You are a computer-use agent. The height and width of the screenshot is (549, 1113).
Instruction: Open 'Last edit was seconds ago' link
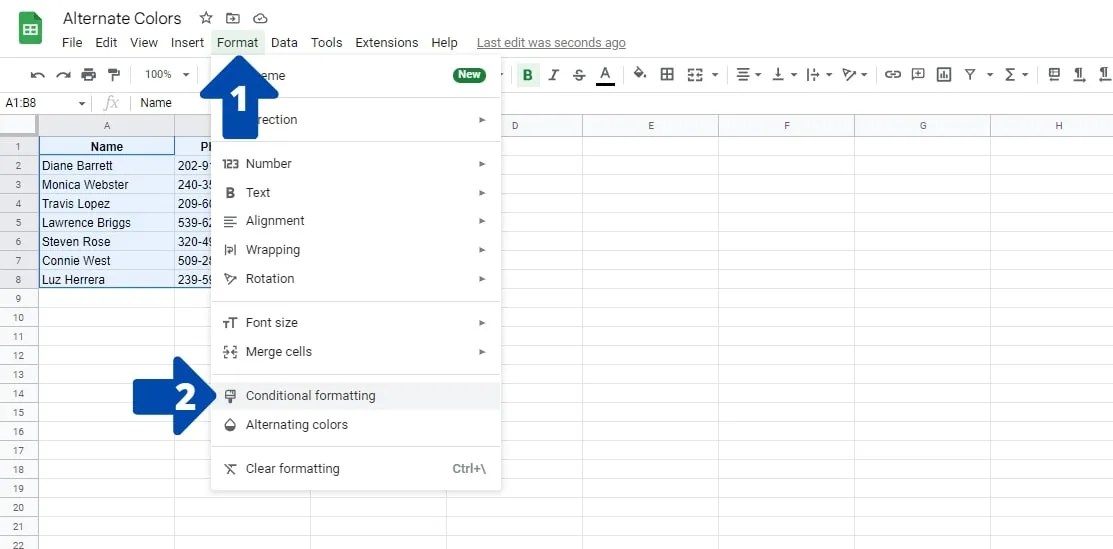pyautogui.click(x=551, y=43)
